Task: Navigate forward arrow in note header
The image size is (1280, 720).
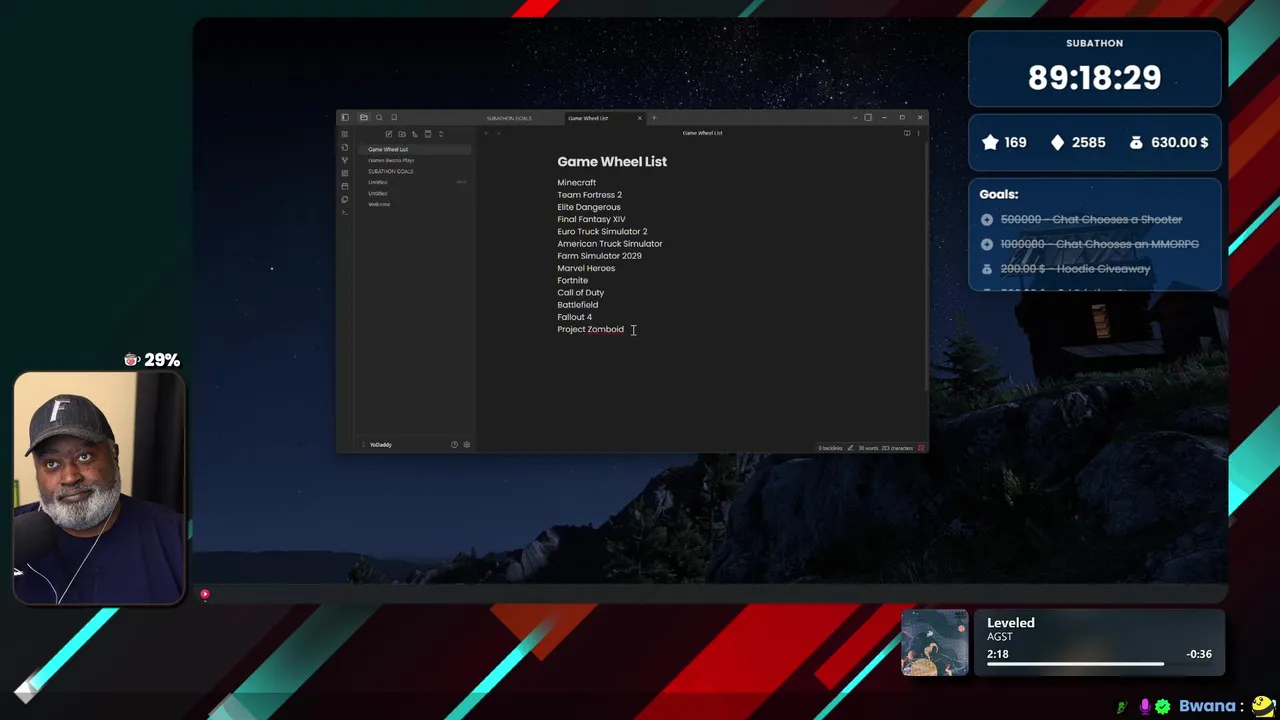Action: [499, 133]
